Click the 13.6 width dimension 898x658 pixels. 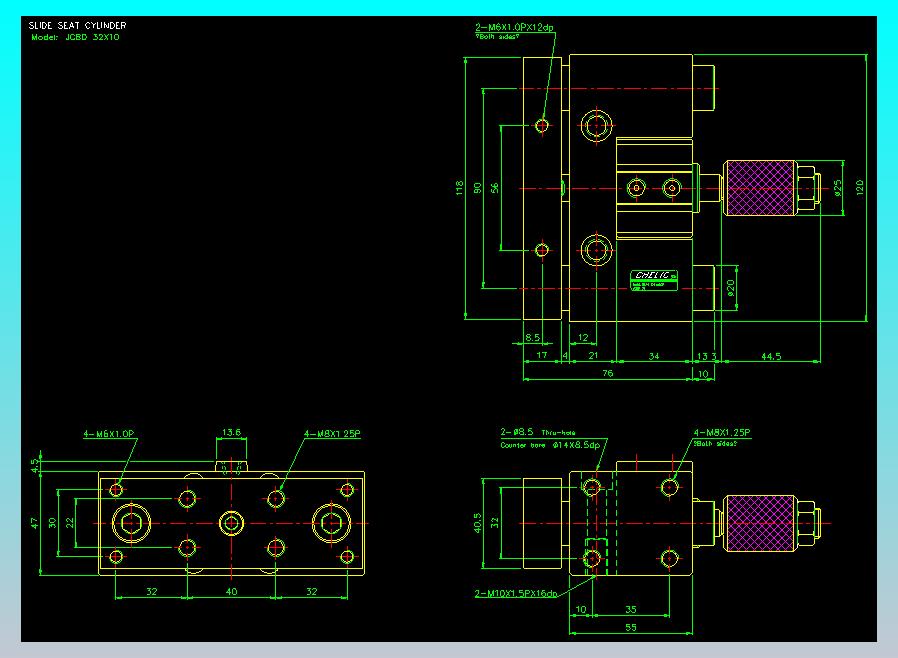(x=231, y=432)
